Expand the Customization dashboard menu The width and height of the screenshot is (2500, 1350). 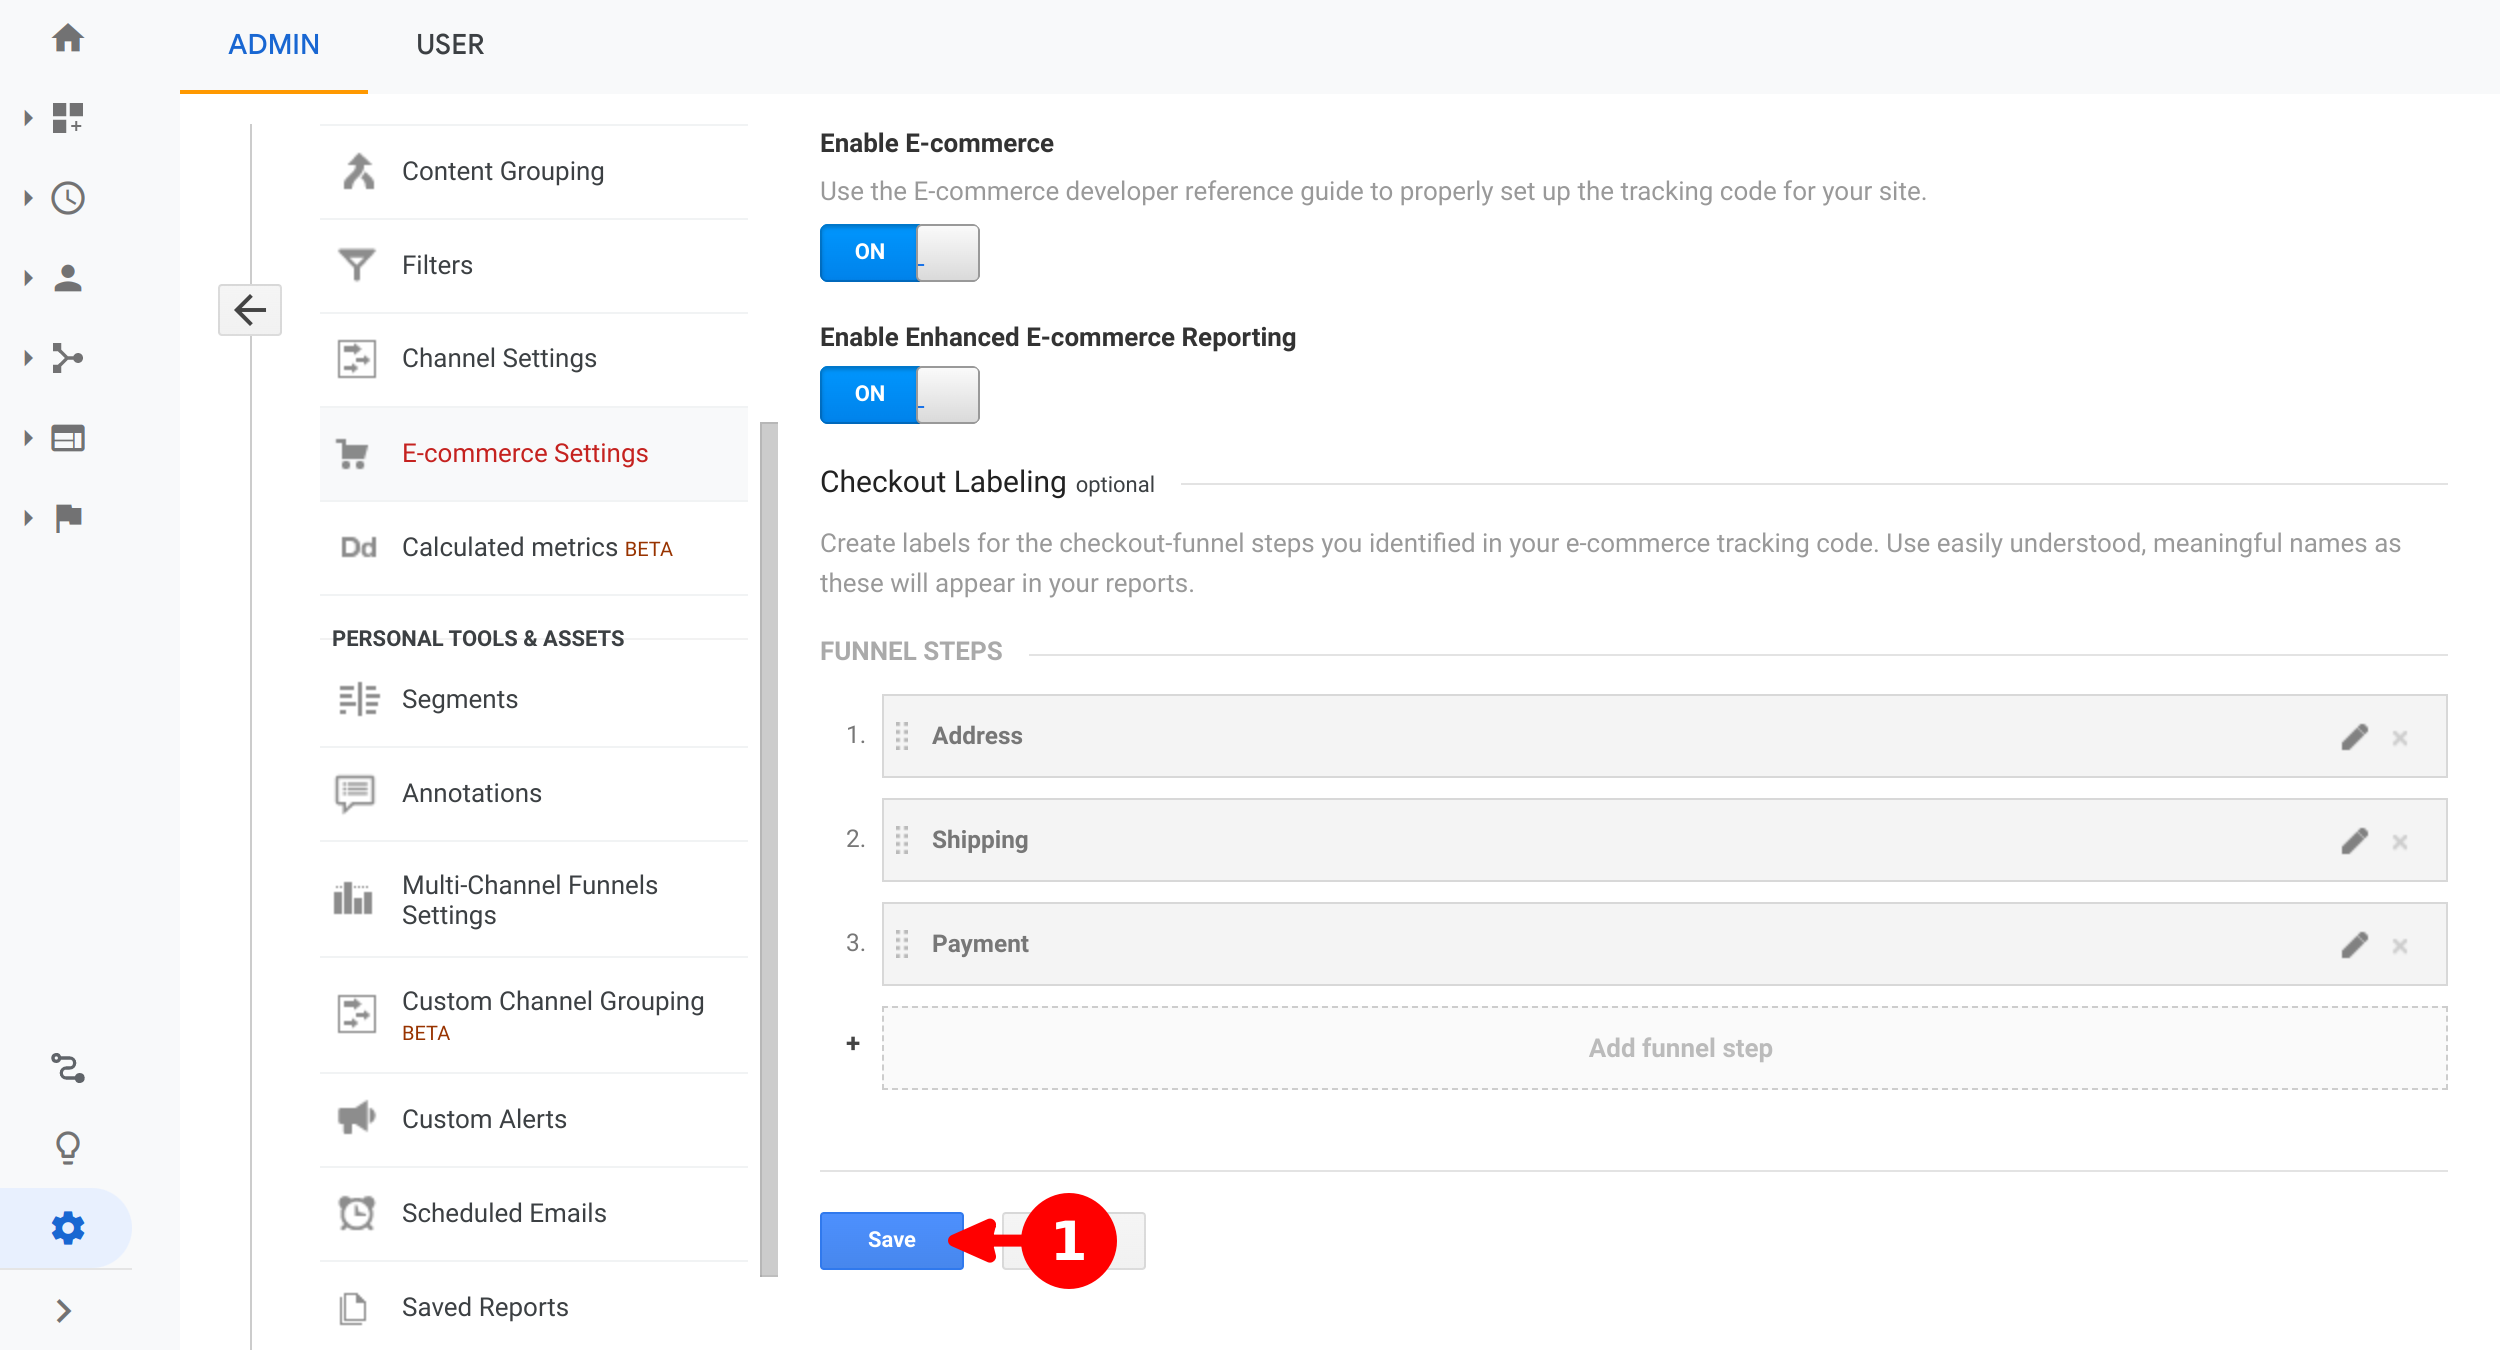pyautogui.click(x=68, y=118)
